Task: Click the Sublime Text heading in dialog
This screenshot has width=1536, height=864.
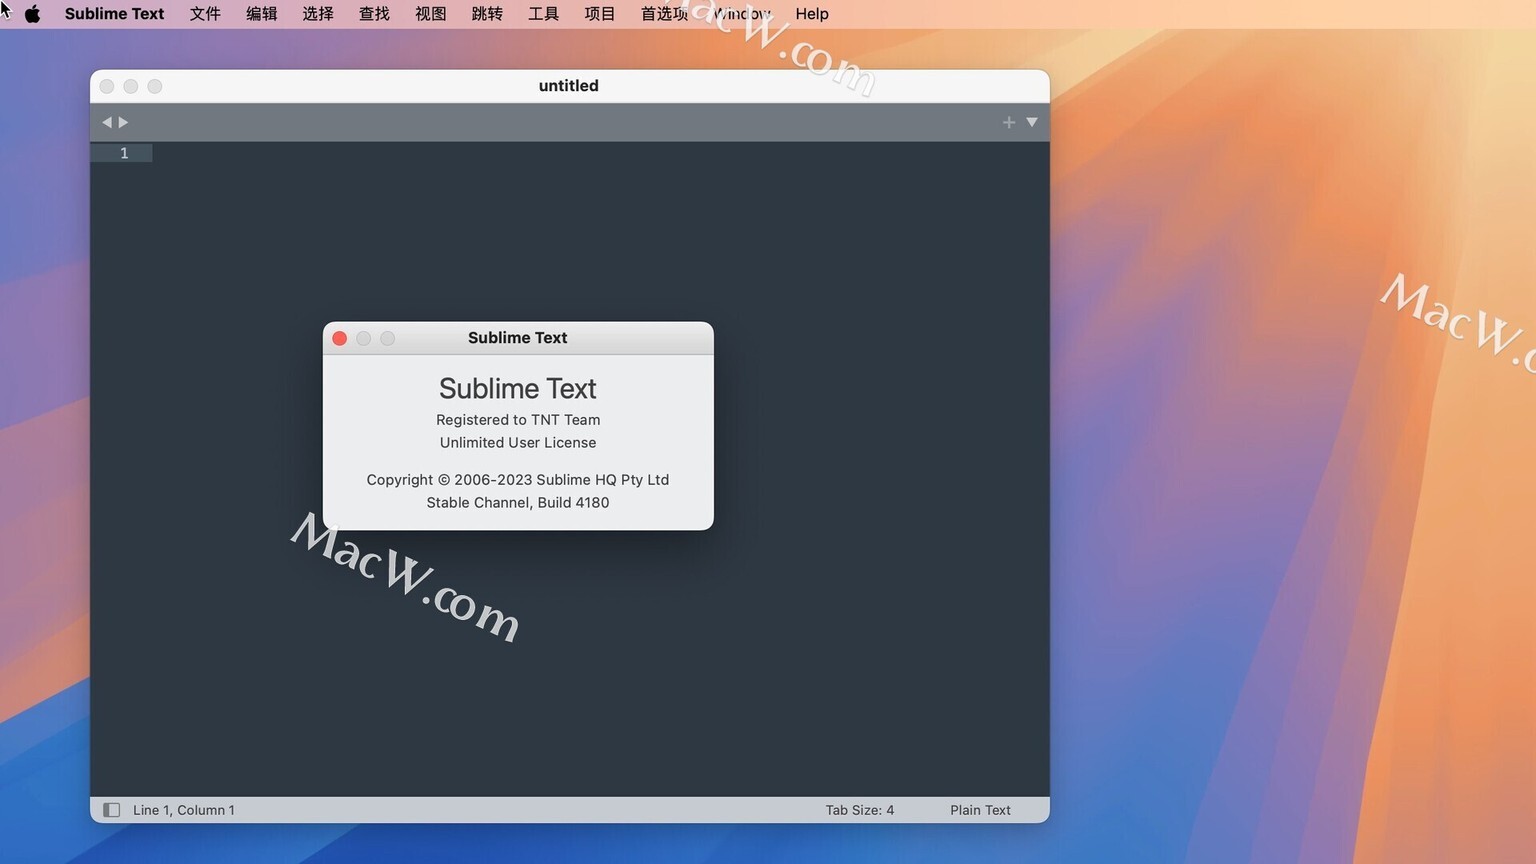Action: (518, 388)
